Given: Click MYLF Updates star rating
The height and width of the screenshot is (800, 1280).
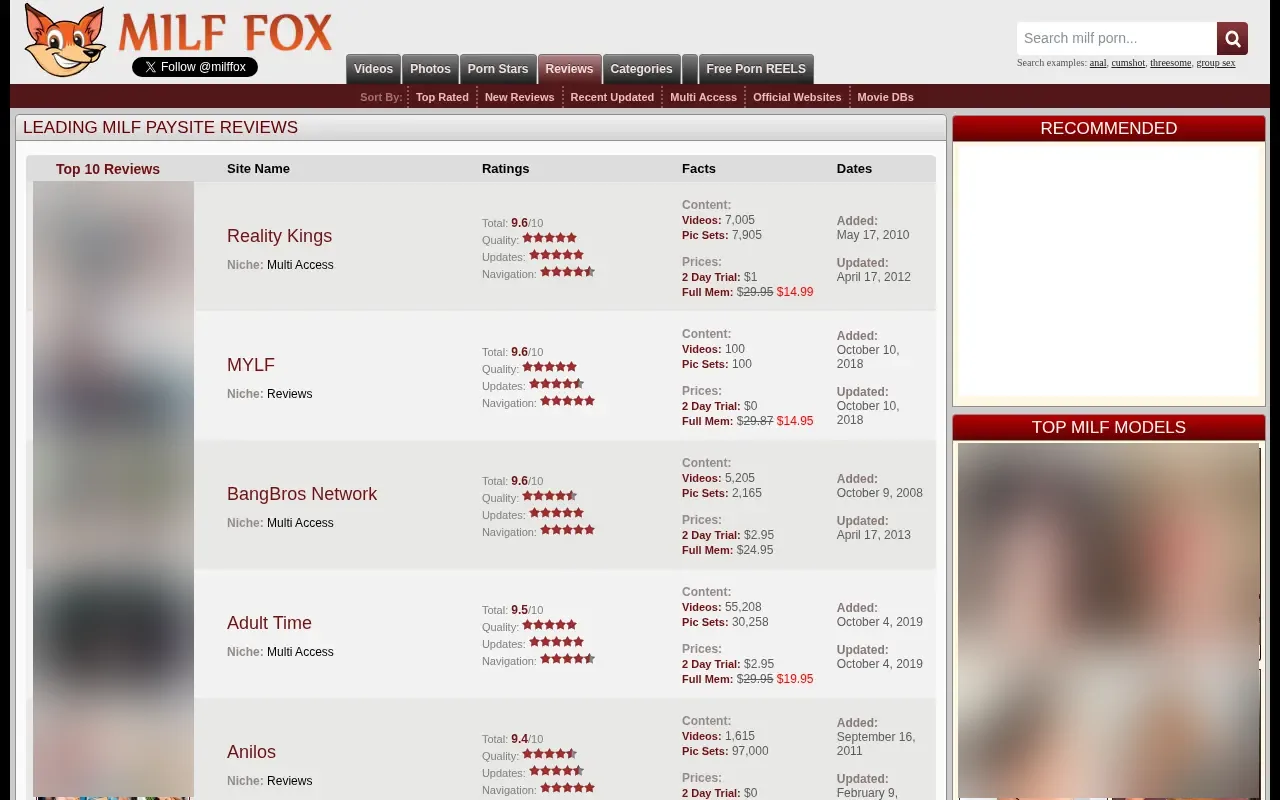Looking at the screenshot, I should 556,384.
